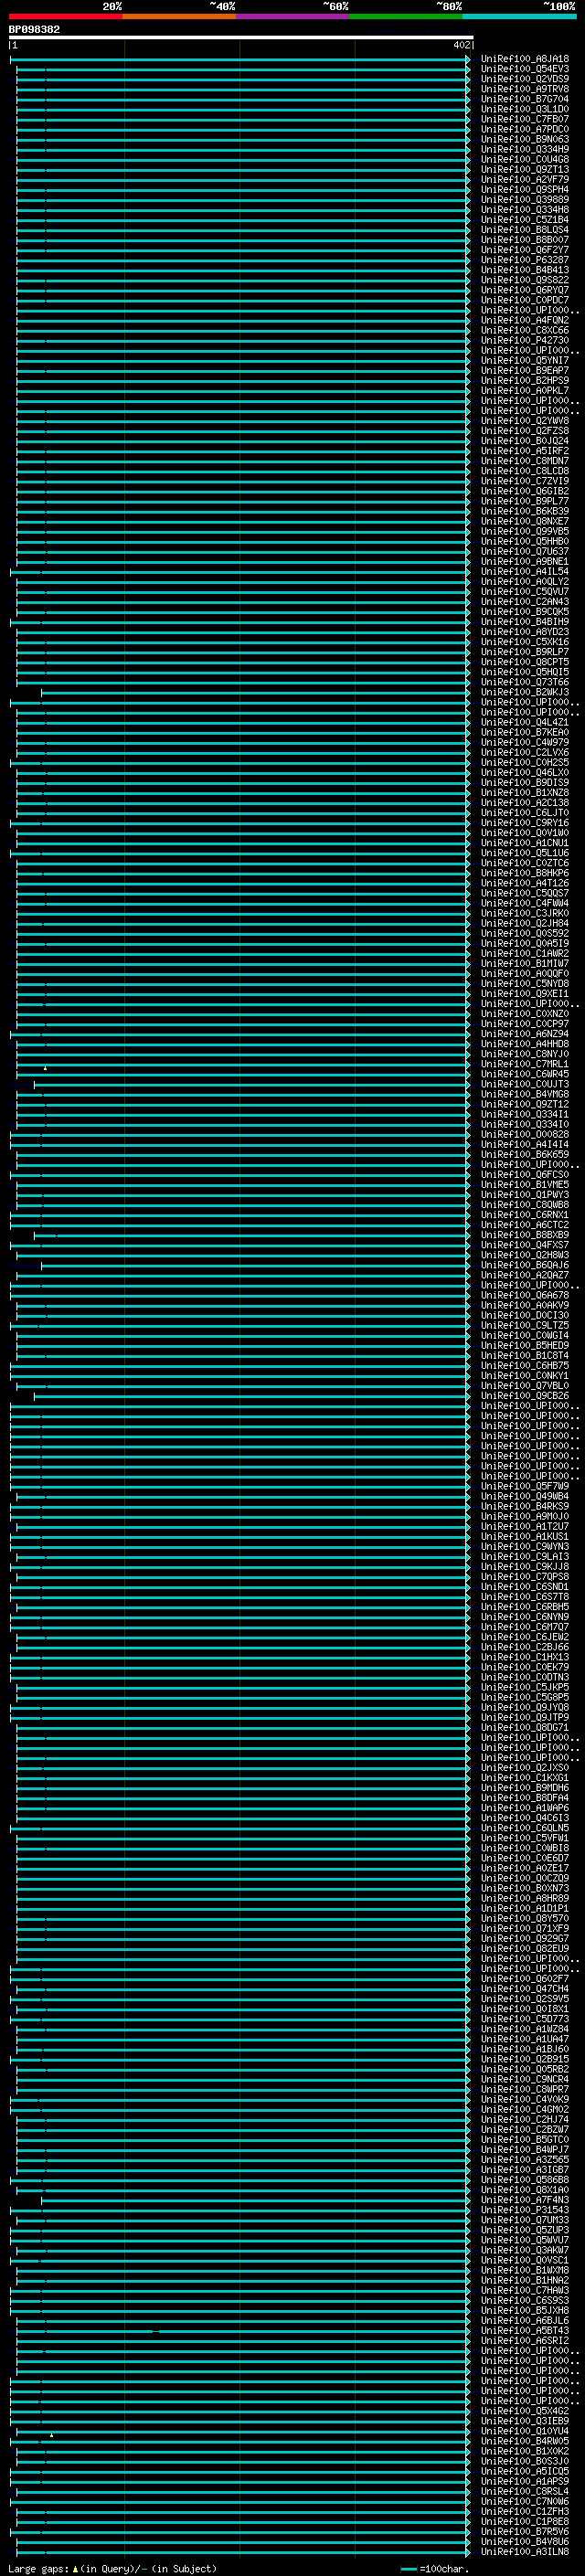This screenshot has width=585, height=2576.
Task: Select last hit UniRef100_A3ILN8
Action: 524,2551
